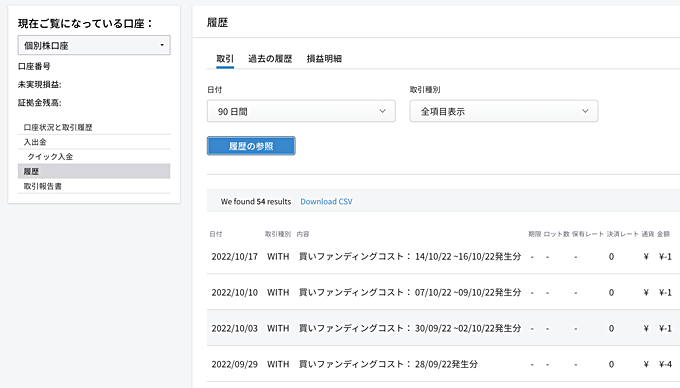Screen dimensions: 680x388
Task: Open クイック入金 in the sidebar
Action: (94, 157)
